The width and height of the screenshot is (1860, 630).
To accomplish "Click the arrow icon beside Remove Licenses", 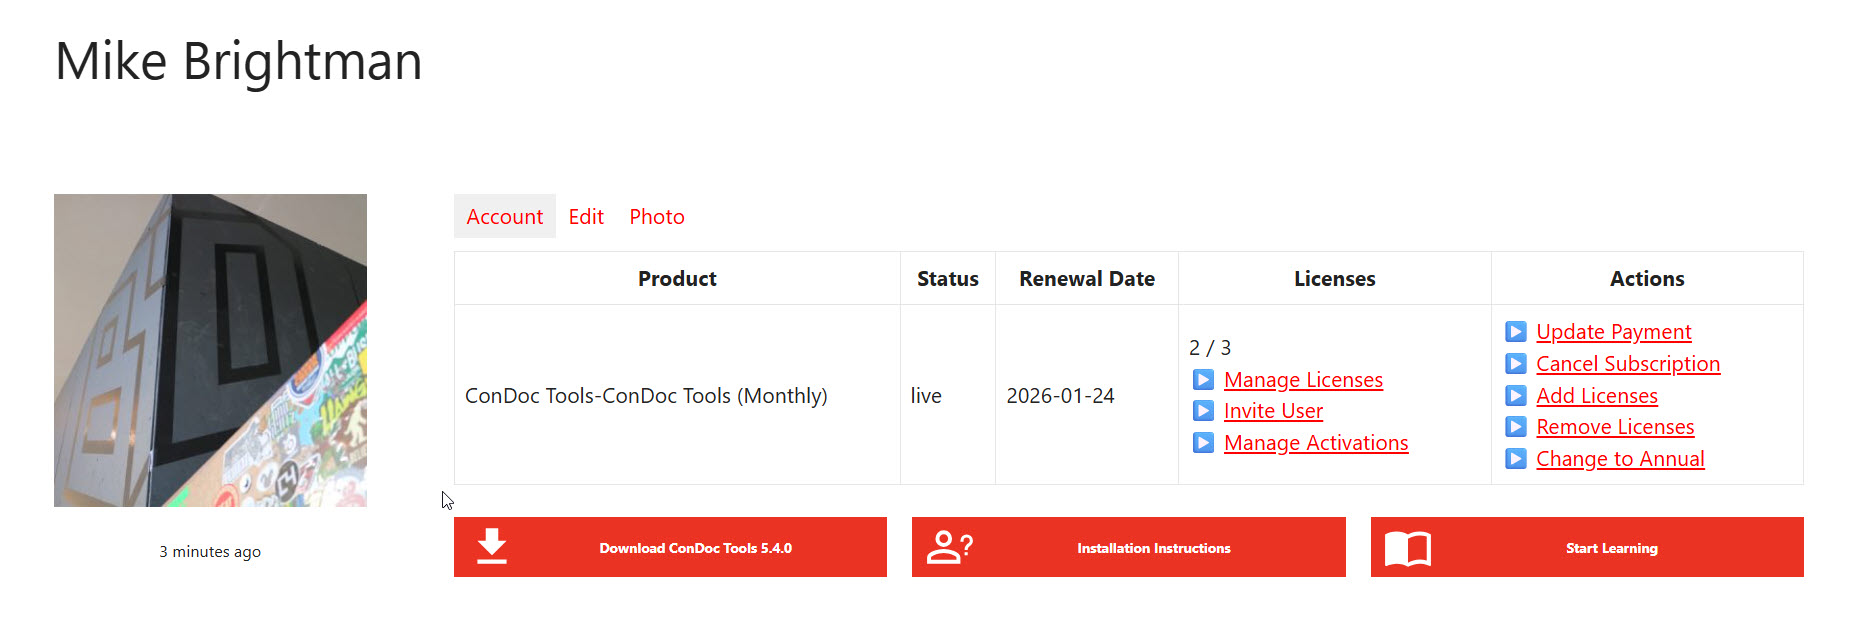I will tap(1516, 427).
